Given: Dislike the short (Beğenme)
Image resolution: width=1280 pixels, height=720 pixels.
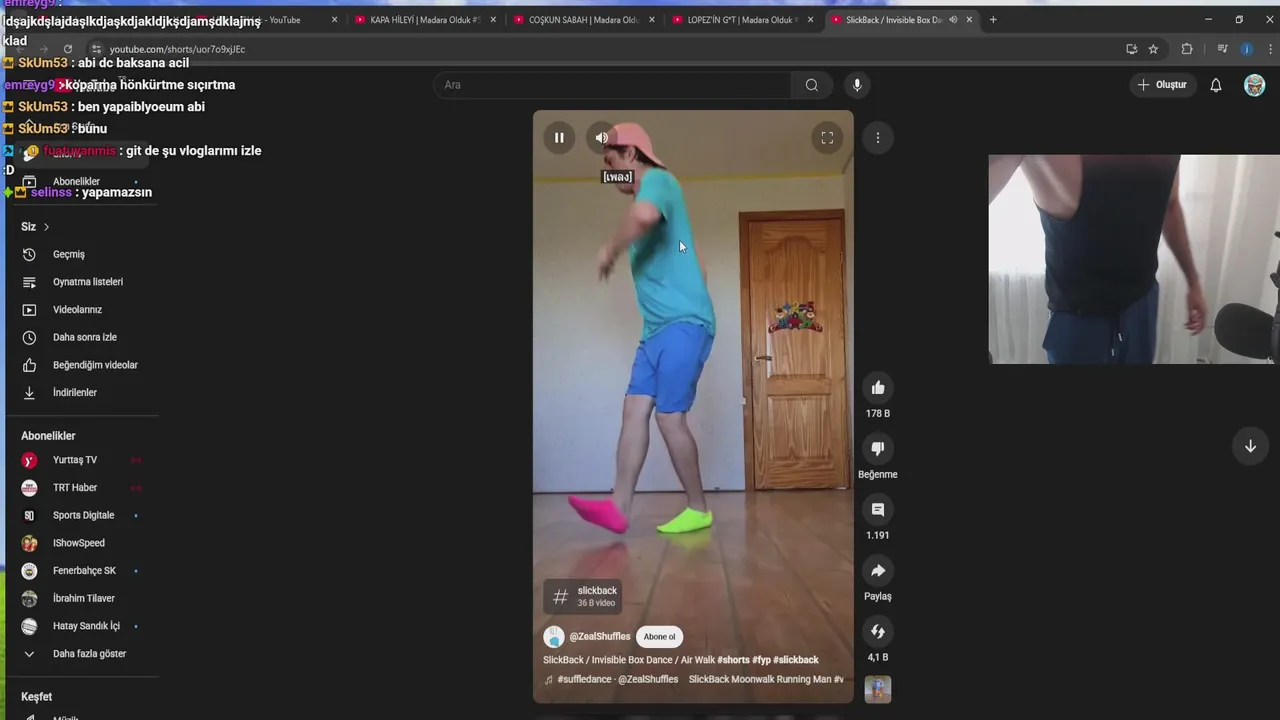Looking at the screenshot, I should (878, 449).
